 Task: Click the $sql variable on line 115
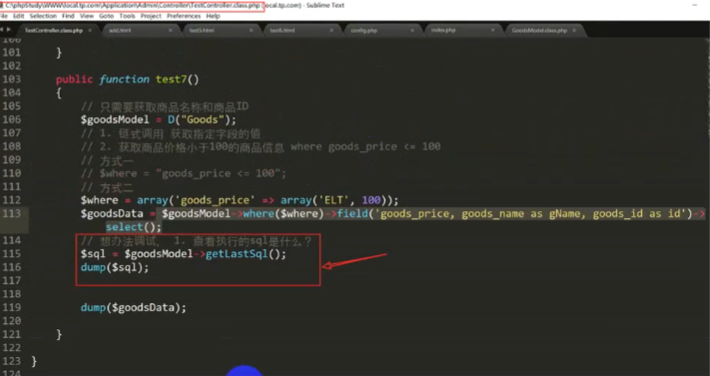93,254
